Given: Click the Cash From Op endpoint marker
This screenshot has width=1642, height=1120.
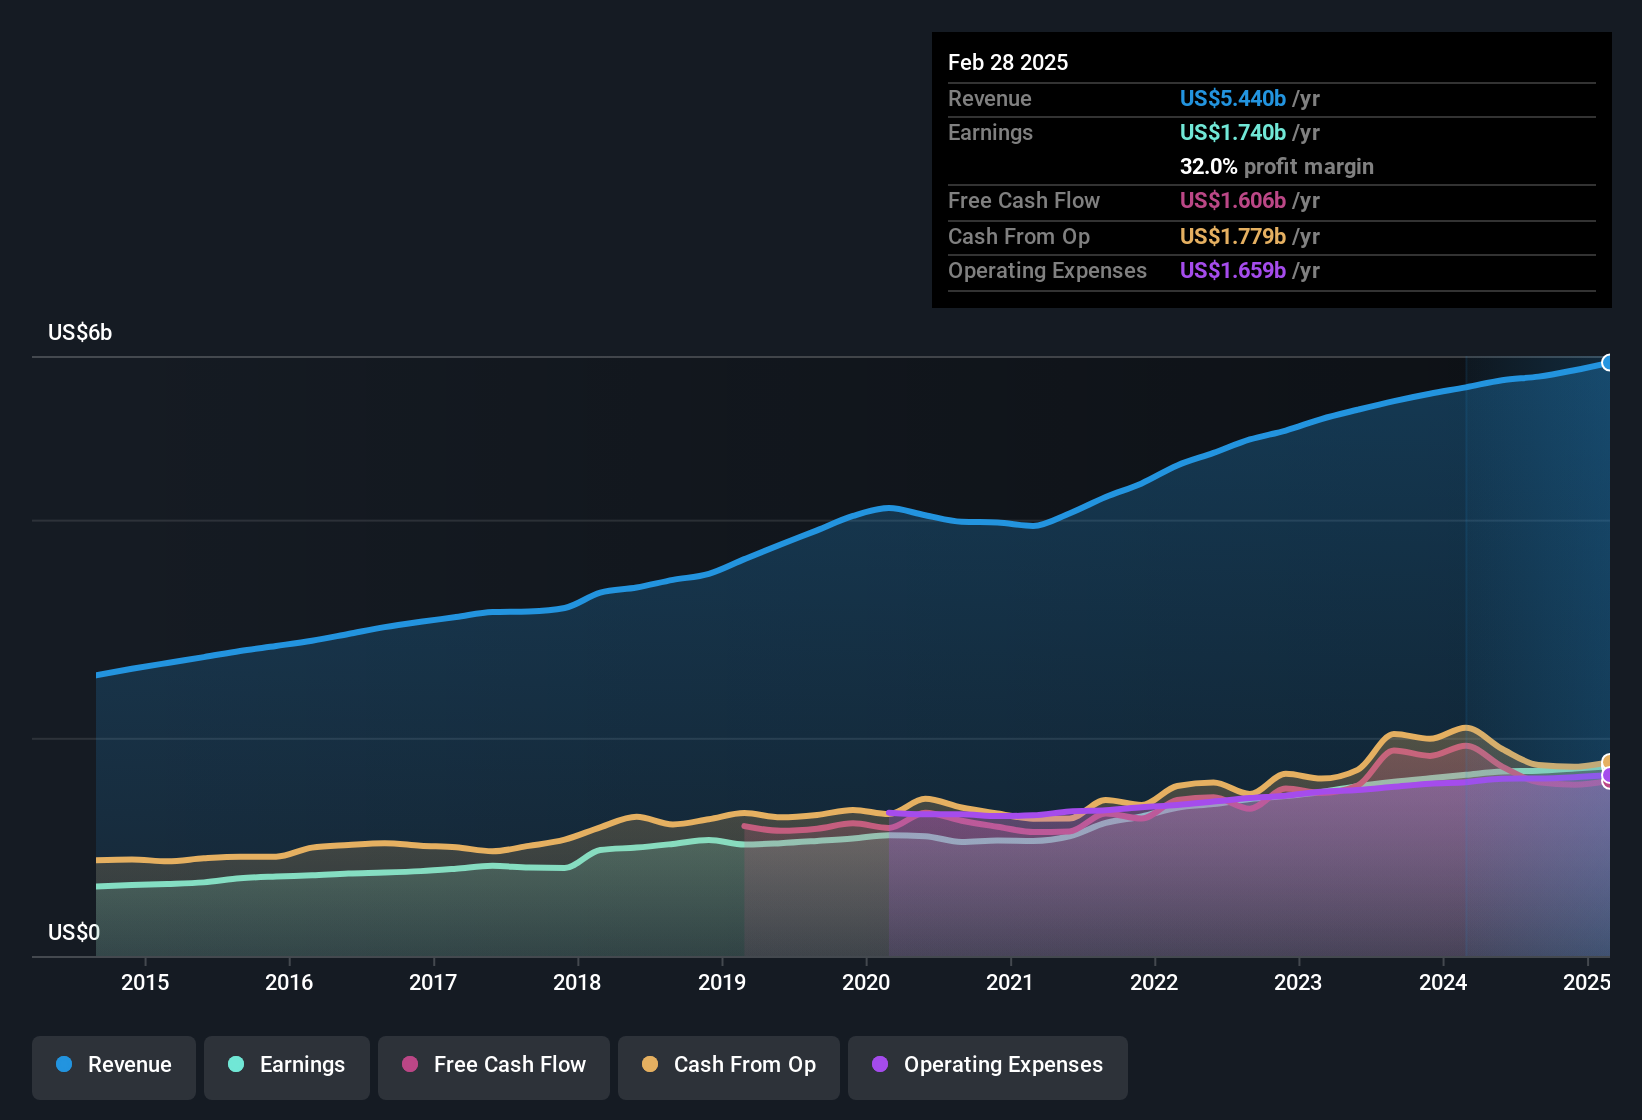Looking at the screenshot, I should (x=1608, y=763).
